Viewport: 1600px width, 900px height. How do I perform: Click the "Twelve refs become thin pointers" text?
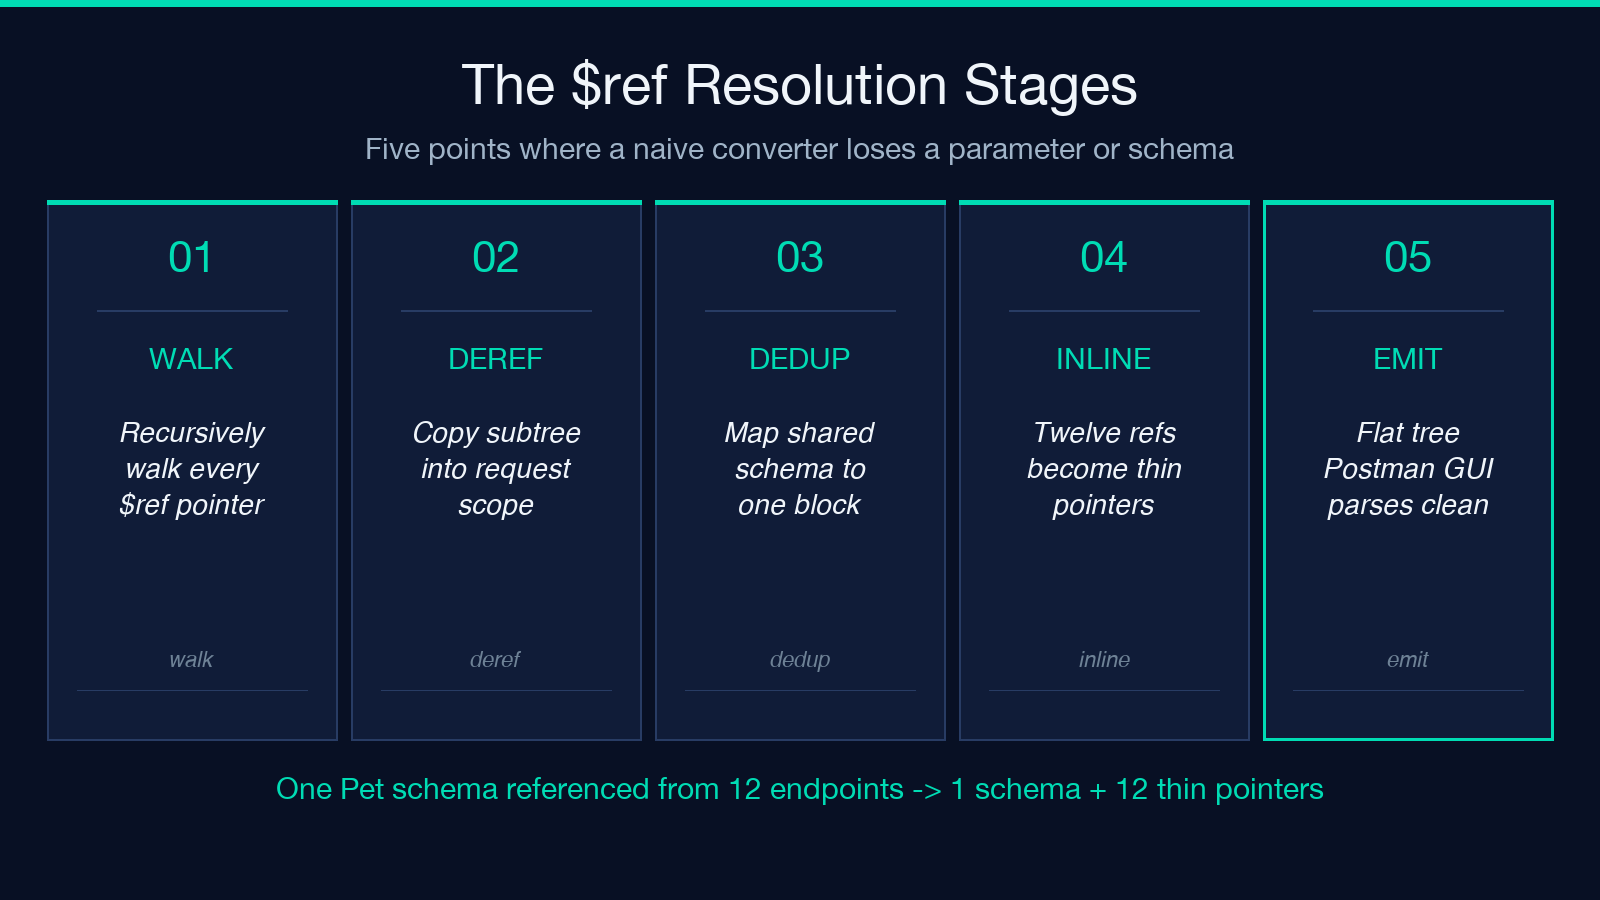1104,469
